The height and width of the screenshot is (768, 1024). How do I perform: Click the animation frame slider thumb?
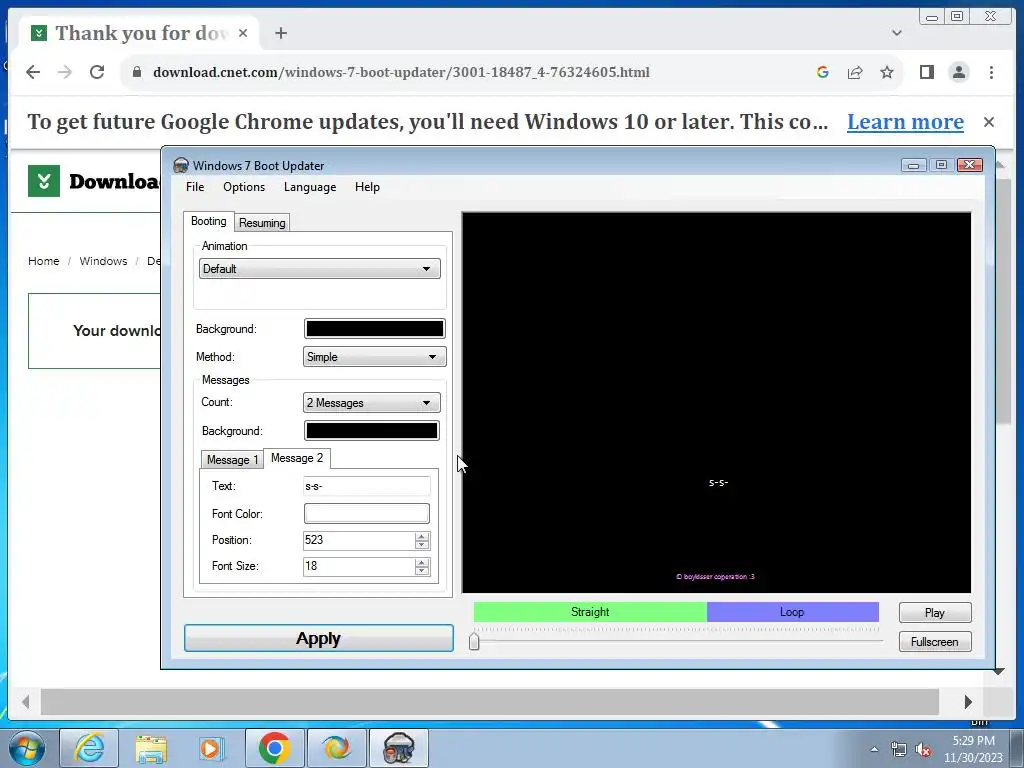474,641
